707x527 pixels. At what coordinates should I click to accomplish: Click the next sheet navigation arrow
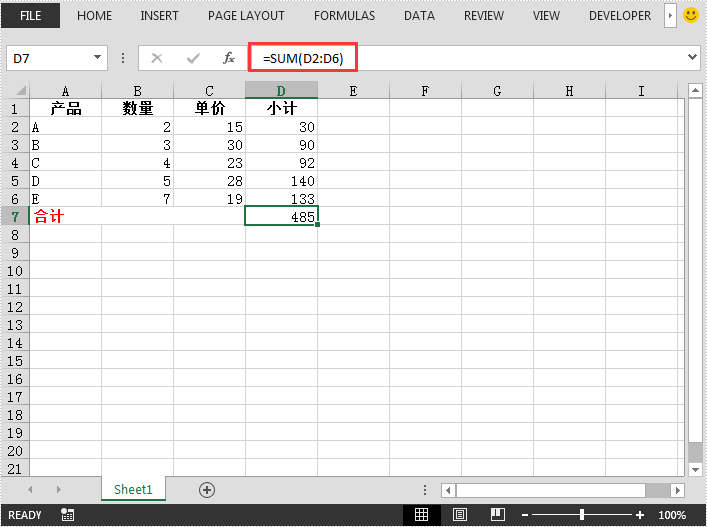coord(59,489)
